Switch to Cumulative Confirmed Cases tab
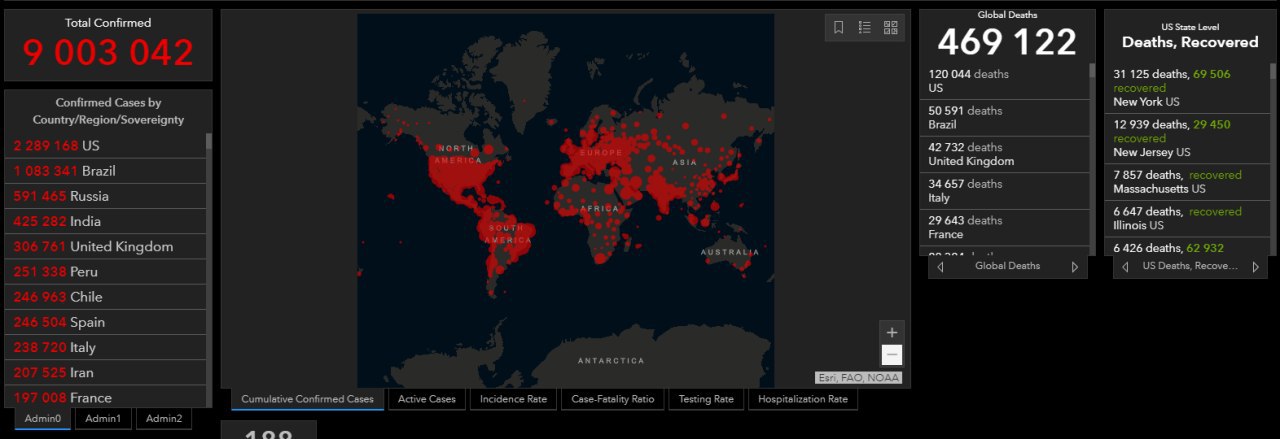Screen dimensions: 1280x439 pos(307,399)
